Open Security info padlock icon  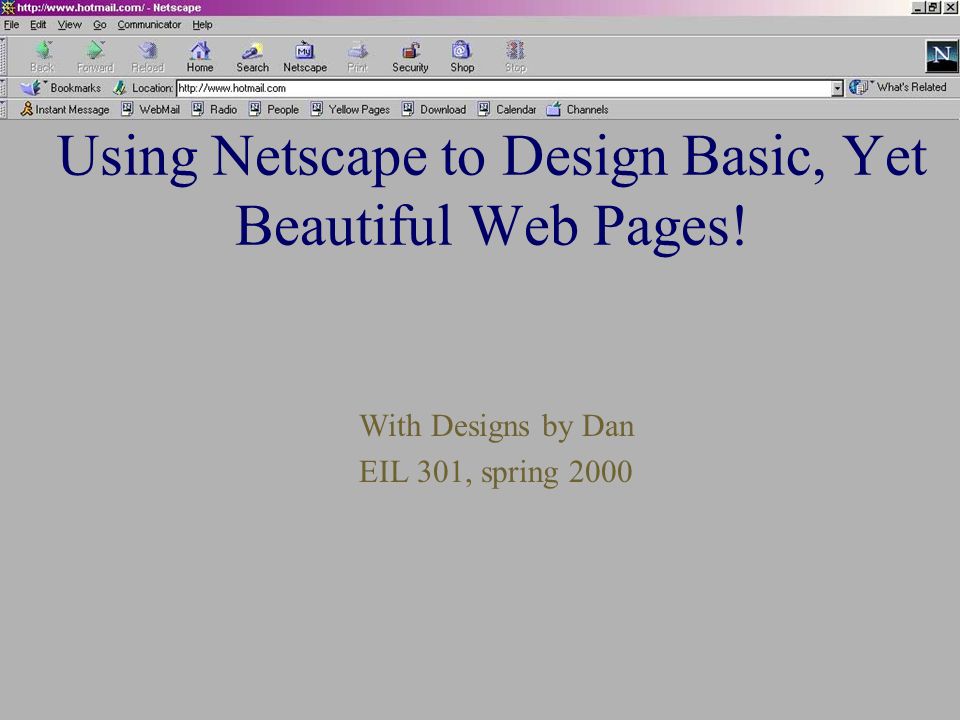(410, 57)
